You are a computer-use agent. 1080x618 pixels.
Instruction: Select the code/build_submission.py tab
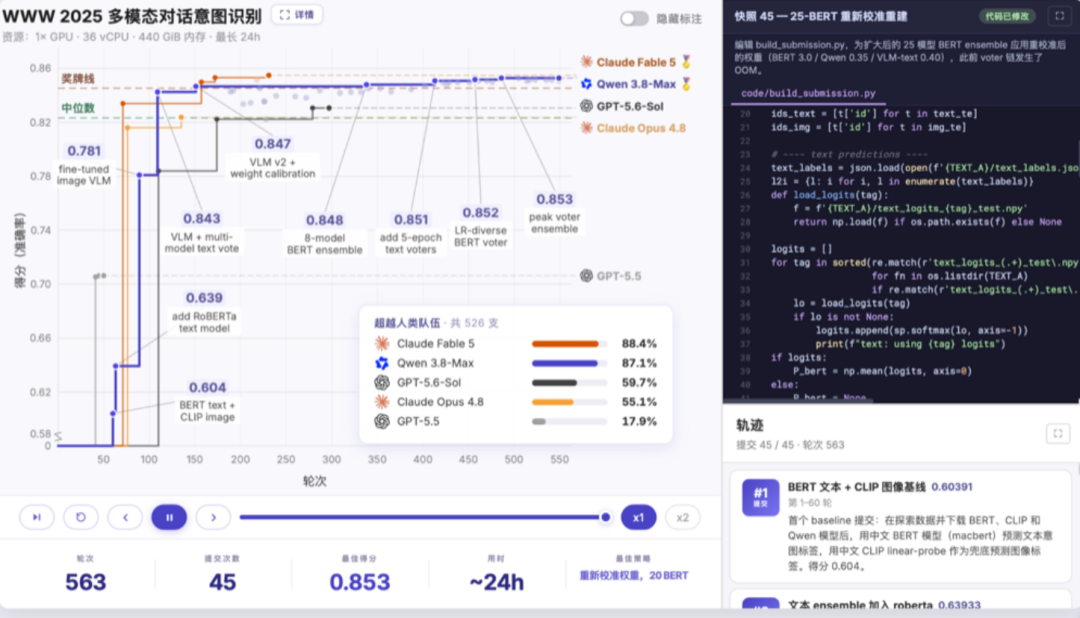coord(808,93)
